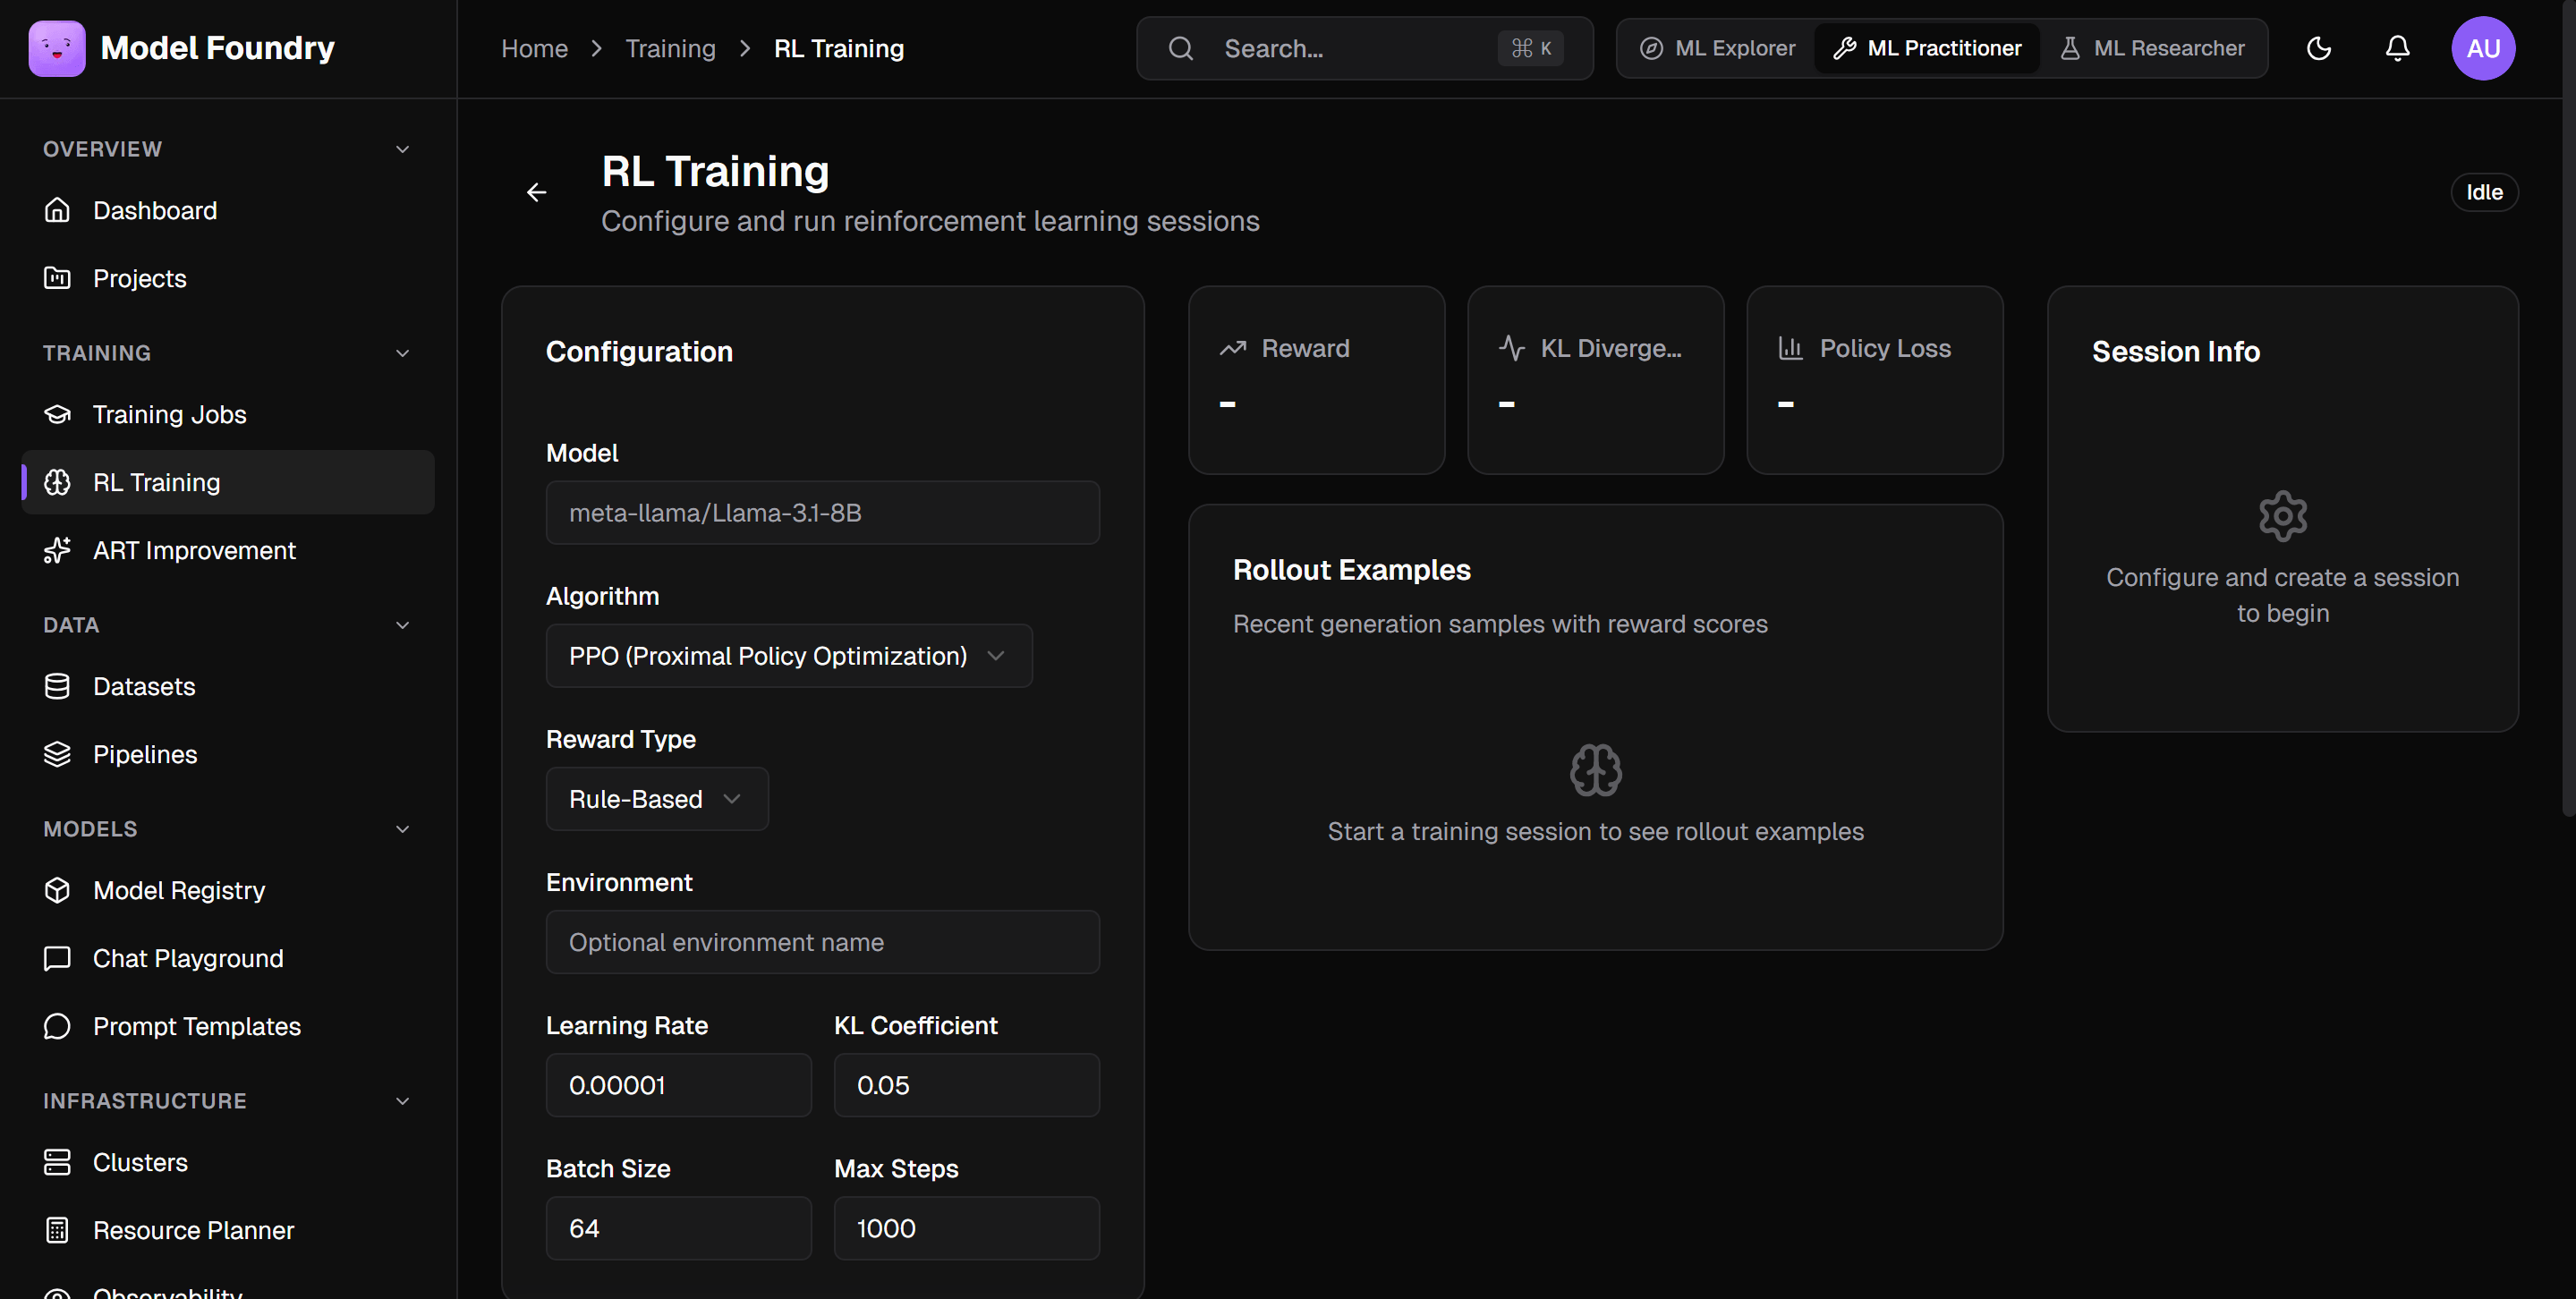Click the ML Explorer compass icon
2576x1299 pixels.
(1652, 48)
